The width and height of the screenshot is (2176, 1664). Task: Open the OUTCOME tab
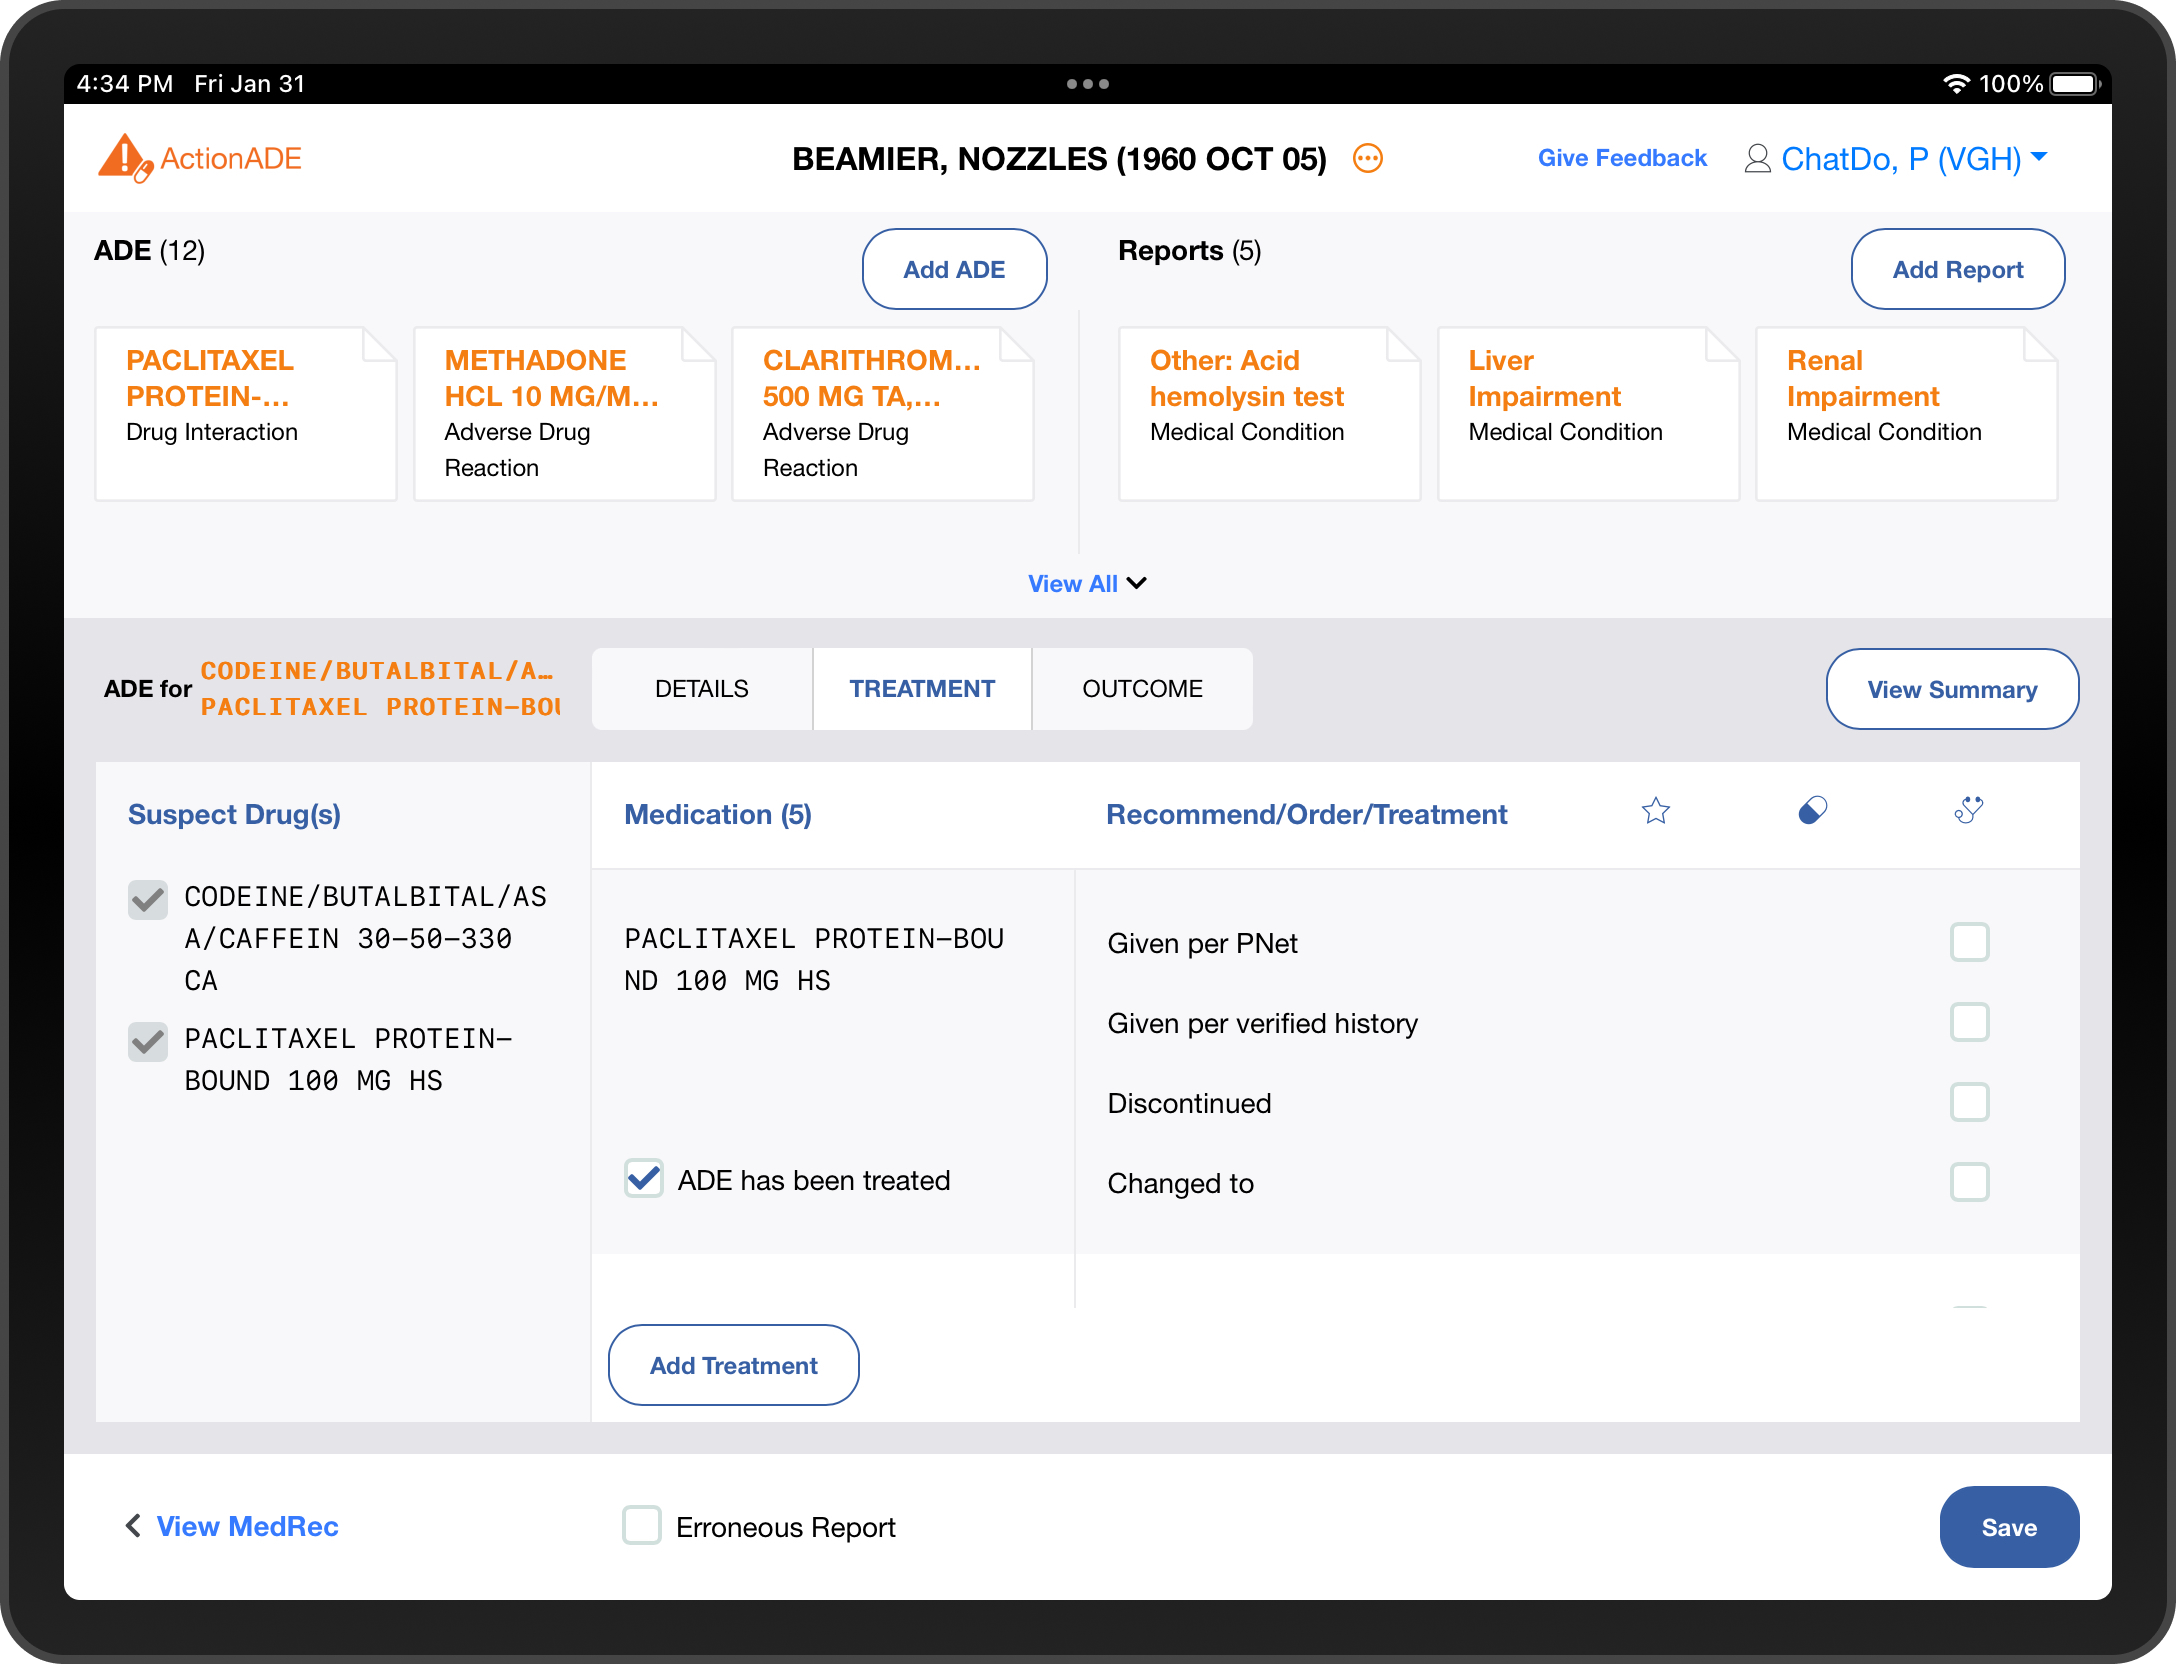[1142, 689]
